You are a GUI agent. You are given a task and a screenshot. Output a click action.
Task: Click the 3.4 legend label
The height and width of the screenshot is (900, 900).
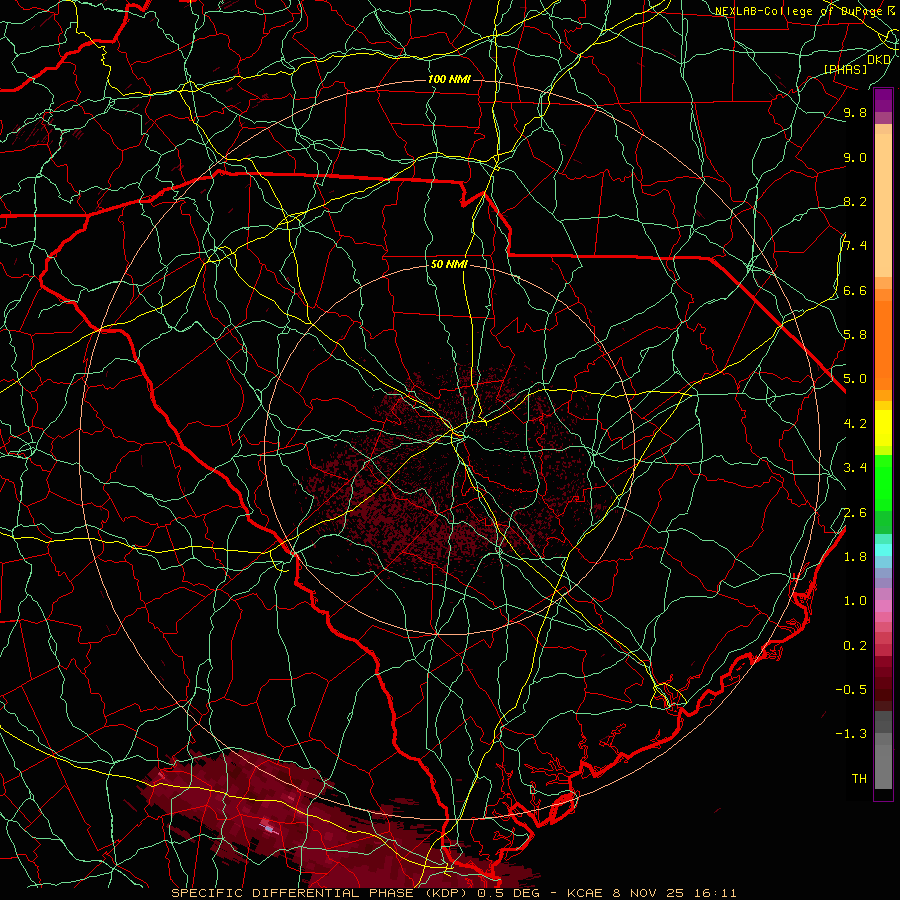click(855, 467)
